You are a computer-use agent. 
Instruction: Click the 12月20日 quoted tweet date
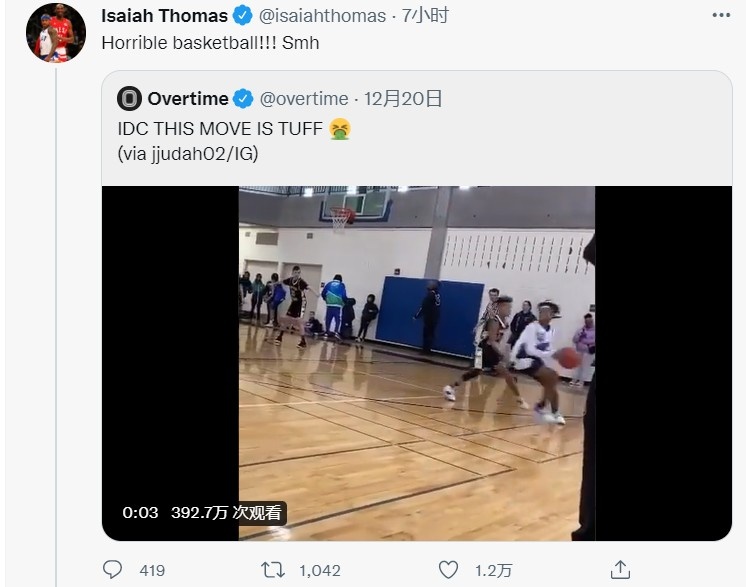click(402, 99)
